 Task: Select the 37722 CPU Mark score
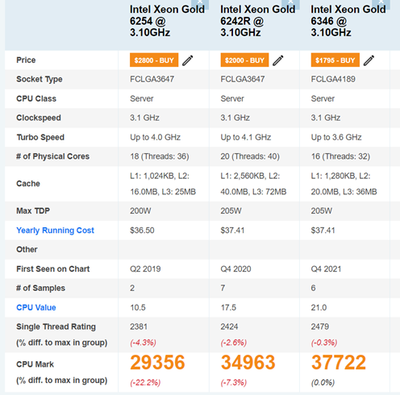tap(339, 362)
